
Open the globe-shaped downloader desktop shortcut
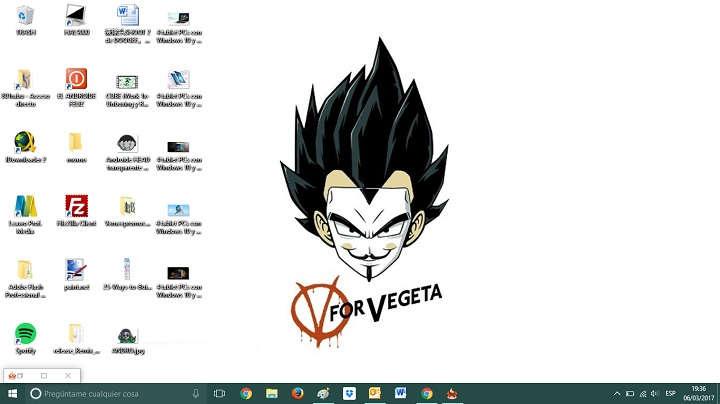coord(25,142)
